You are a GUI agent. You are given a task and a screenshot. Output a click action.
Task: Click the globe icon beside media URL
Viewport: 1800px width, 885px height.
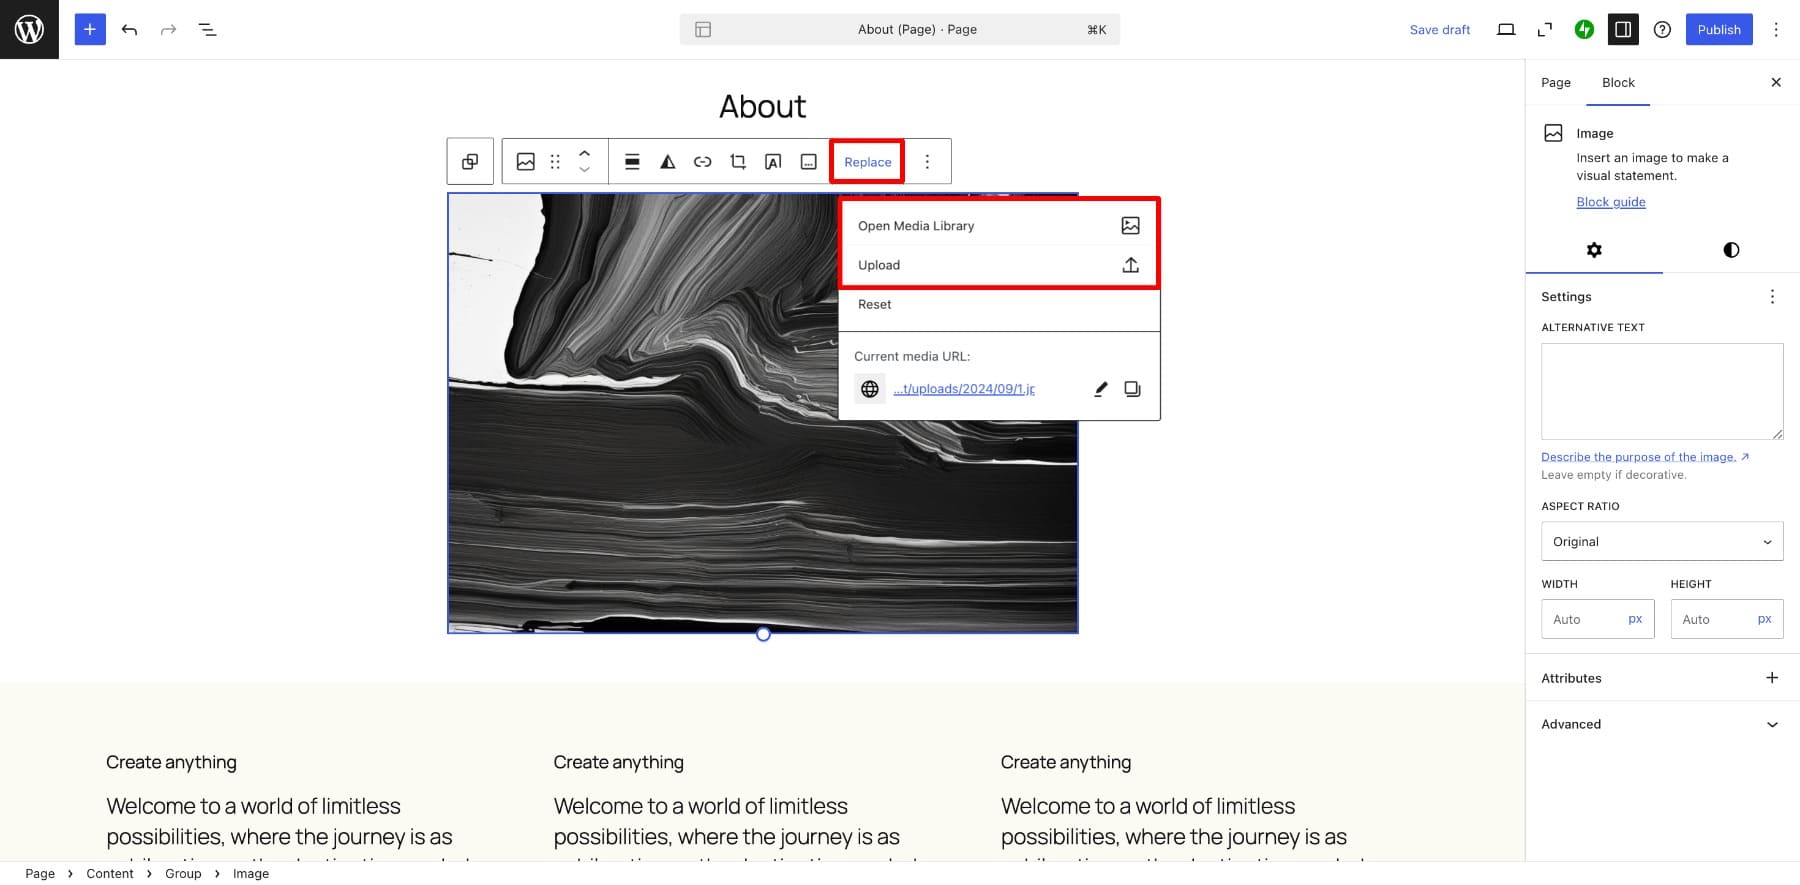[x=870, y=389]
